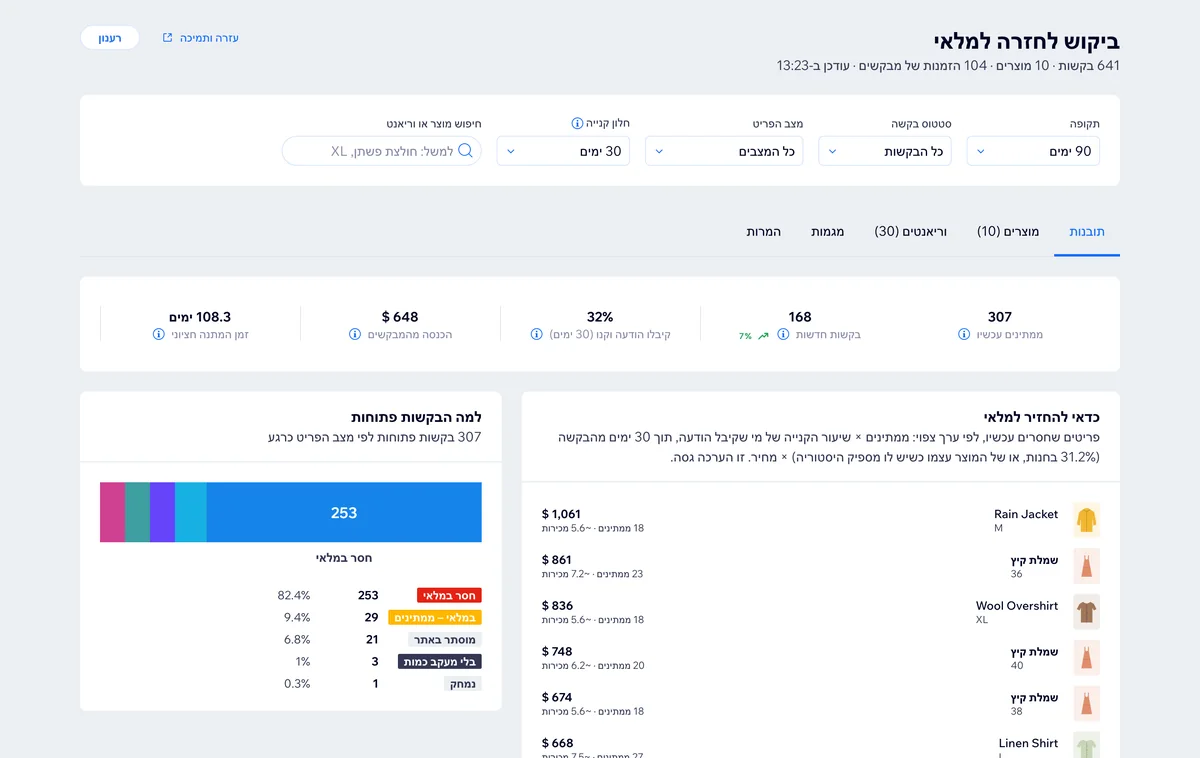Click the blue 253 bar segment
Screen dimensions: 1200x758
click(344, 512)
